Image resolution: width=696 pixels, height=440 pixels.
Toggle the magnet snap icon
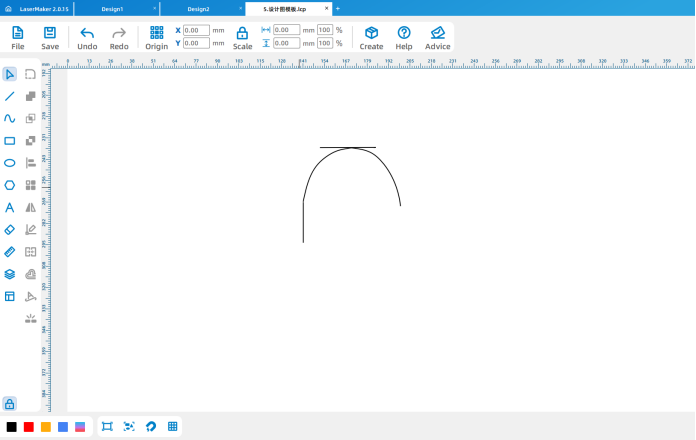coord(151,427)
